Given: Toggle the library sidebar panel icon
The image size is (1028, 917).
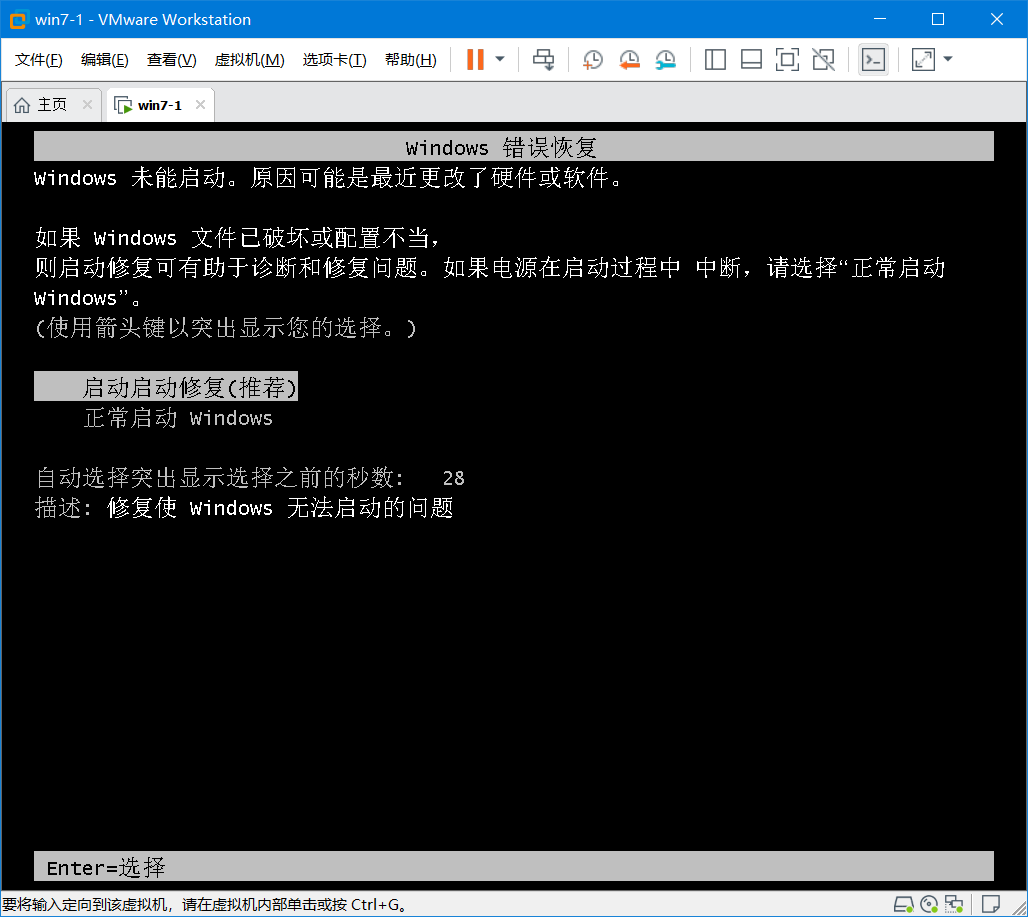Looking at the screenshot, I should (x=715, y=60).
